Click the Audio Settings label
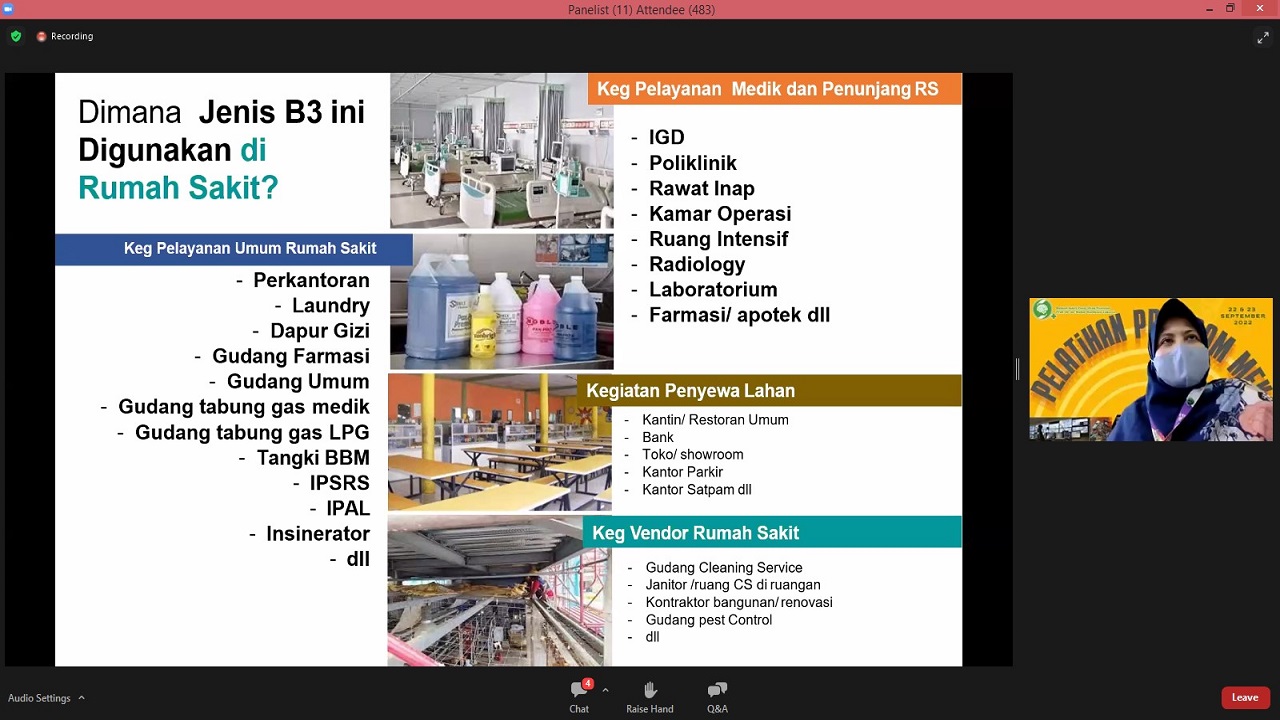 click(39, 698)
